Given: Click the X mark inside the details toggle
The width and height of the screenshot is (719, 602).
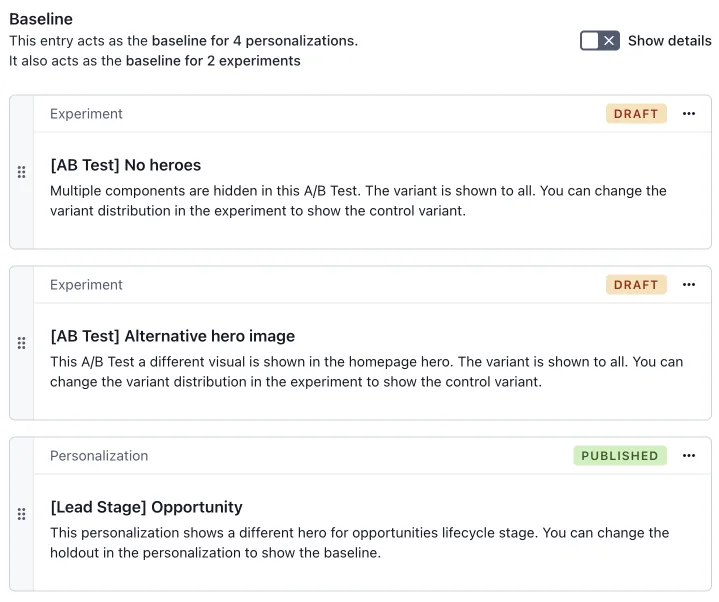Looking at the screenshot, I should pos(608,41).
